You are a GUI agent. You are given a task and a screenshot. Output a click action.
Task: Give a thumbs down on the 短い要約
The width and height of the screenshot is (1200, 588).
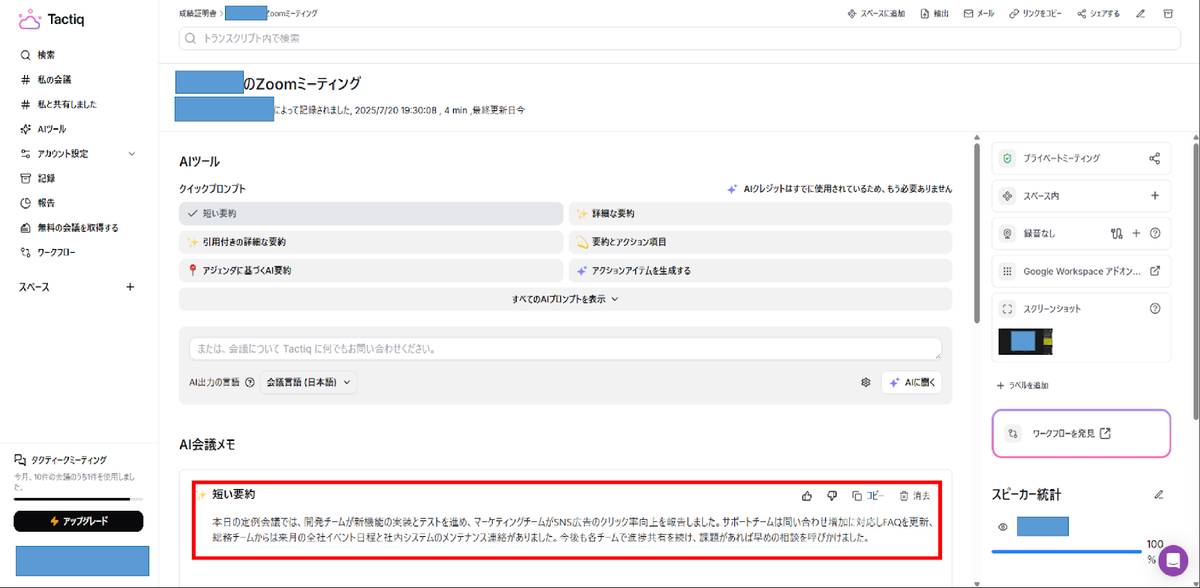[x=831, y=495]
